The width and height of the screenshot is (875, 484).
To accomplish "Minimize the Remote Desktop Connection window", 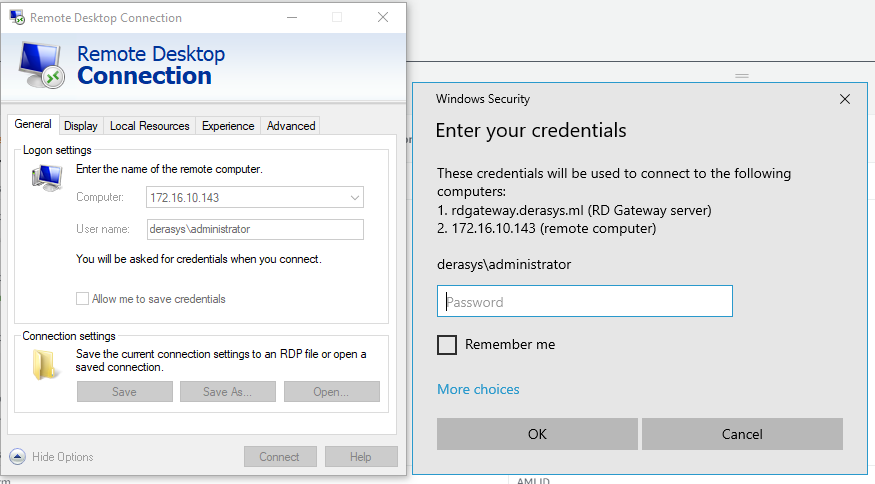I will coord(292,17).
